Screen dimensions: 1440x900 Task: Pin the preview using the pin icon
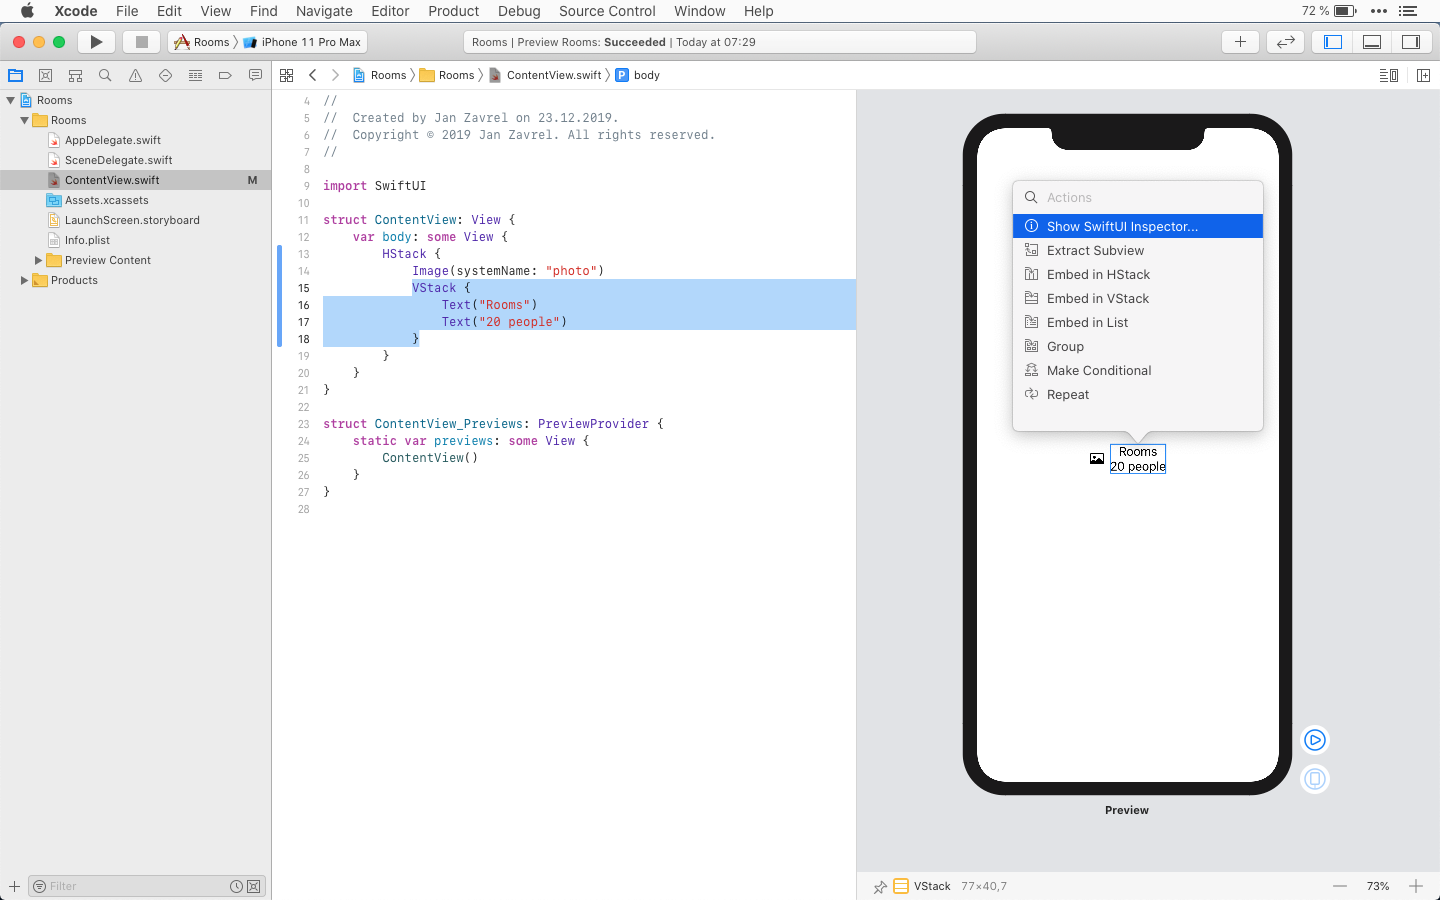[879, 886]
